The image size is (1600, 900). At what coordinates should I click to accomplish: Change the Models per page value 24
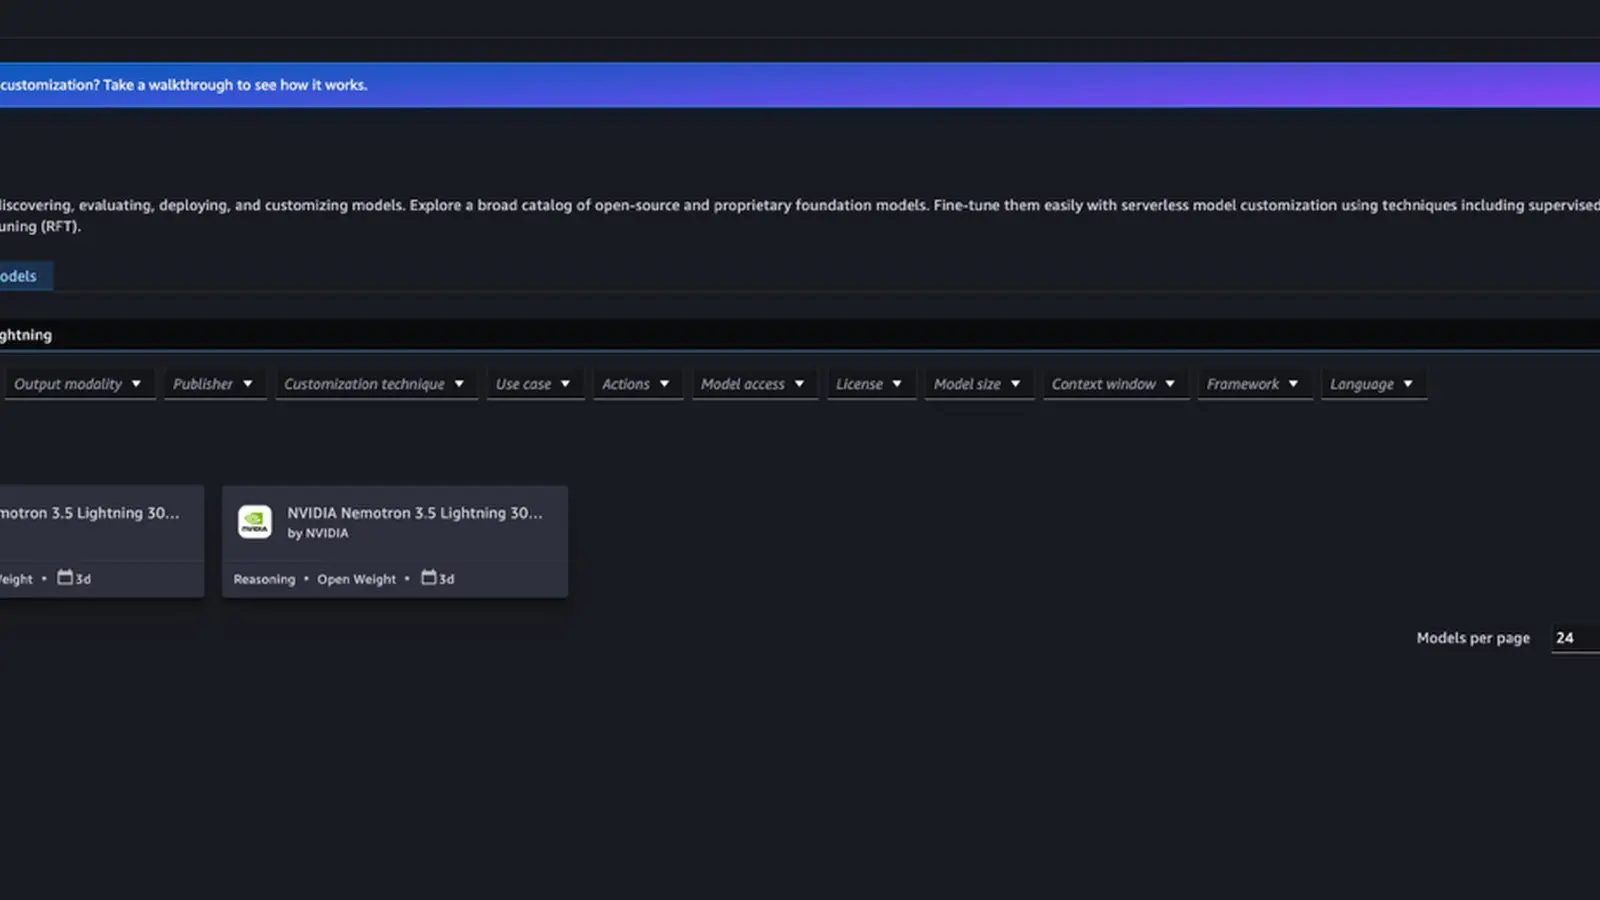[x=1575, y=638]
